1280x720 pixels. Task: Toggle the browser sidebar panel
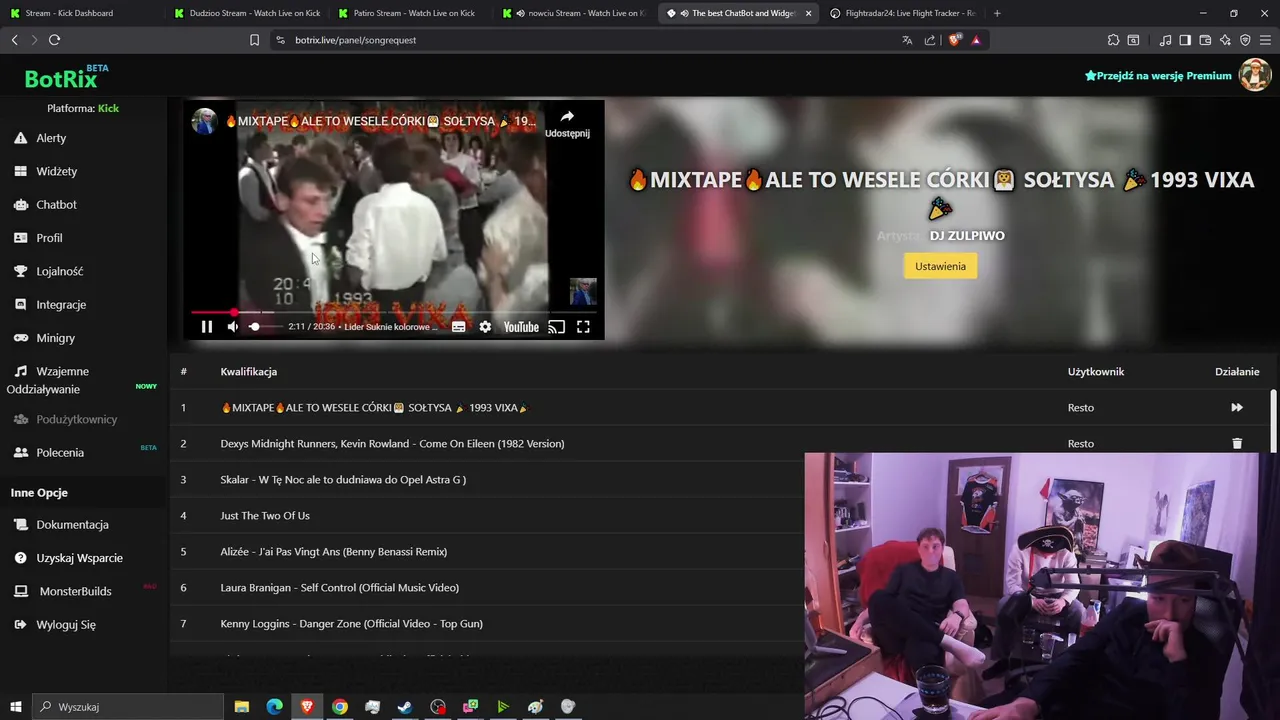1185,40
